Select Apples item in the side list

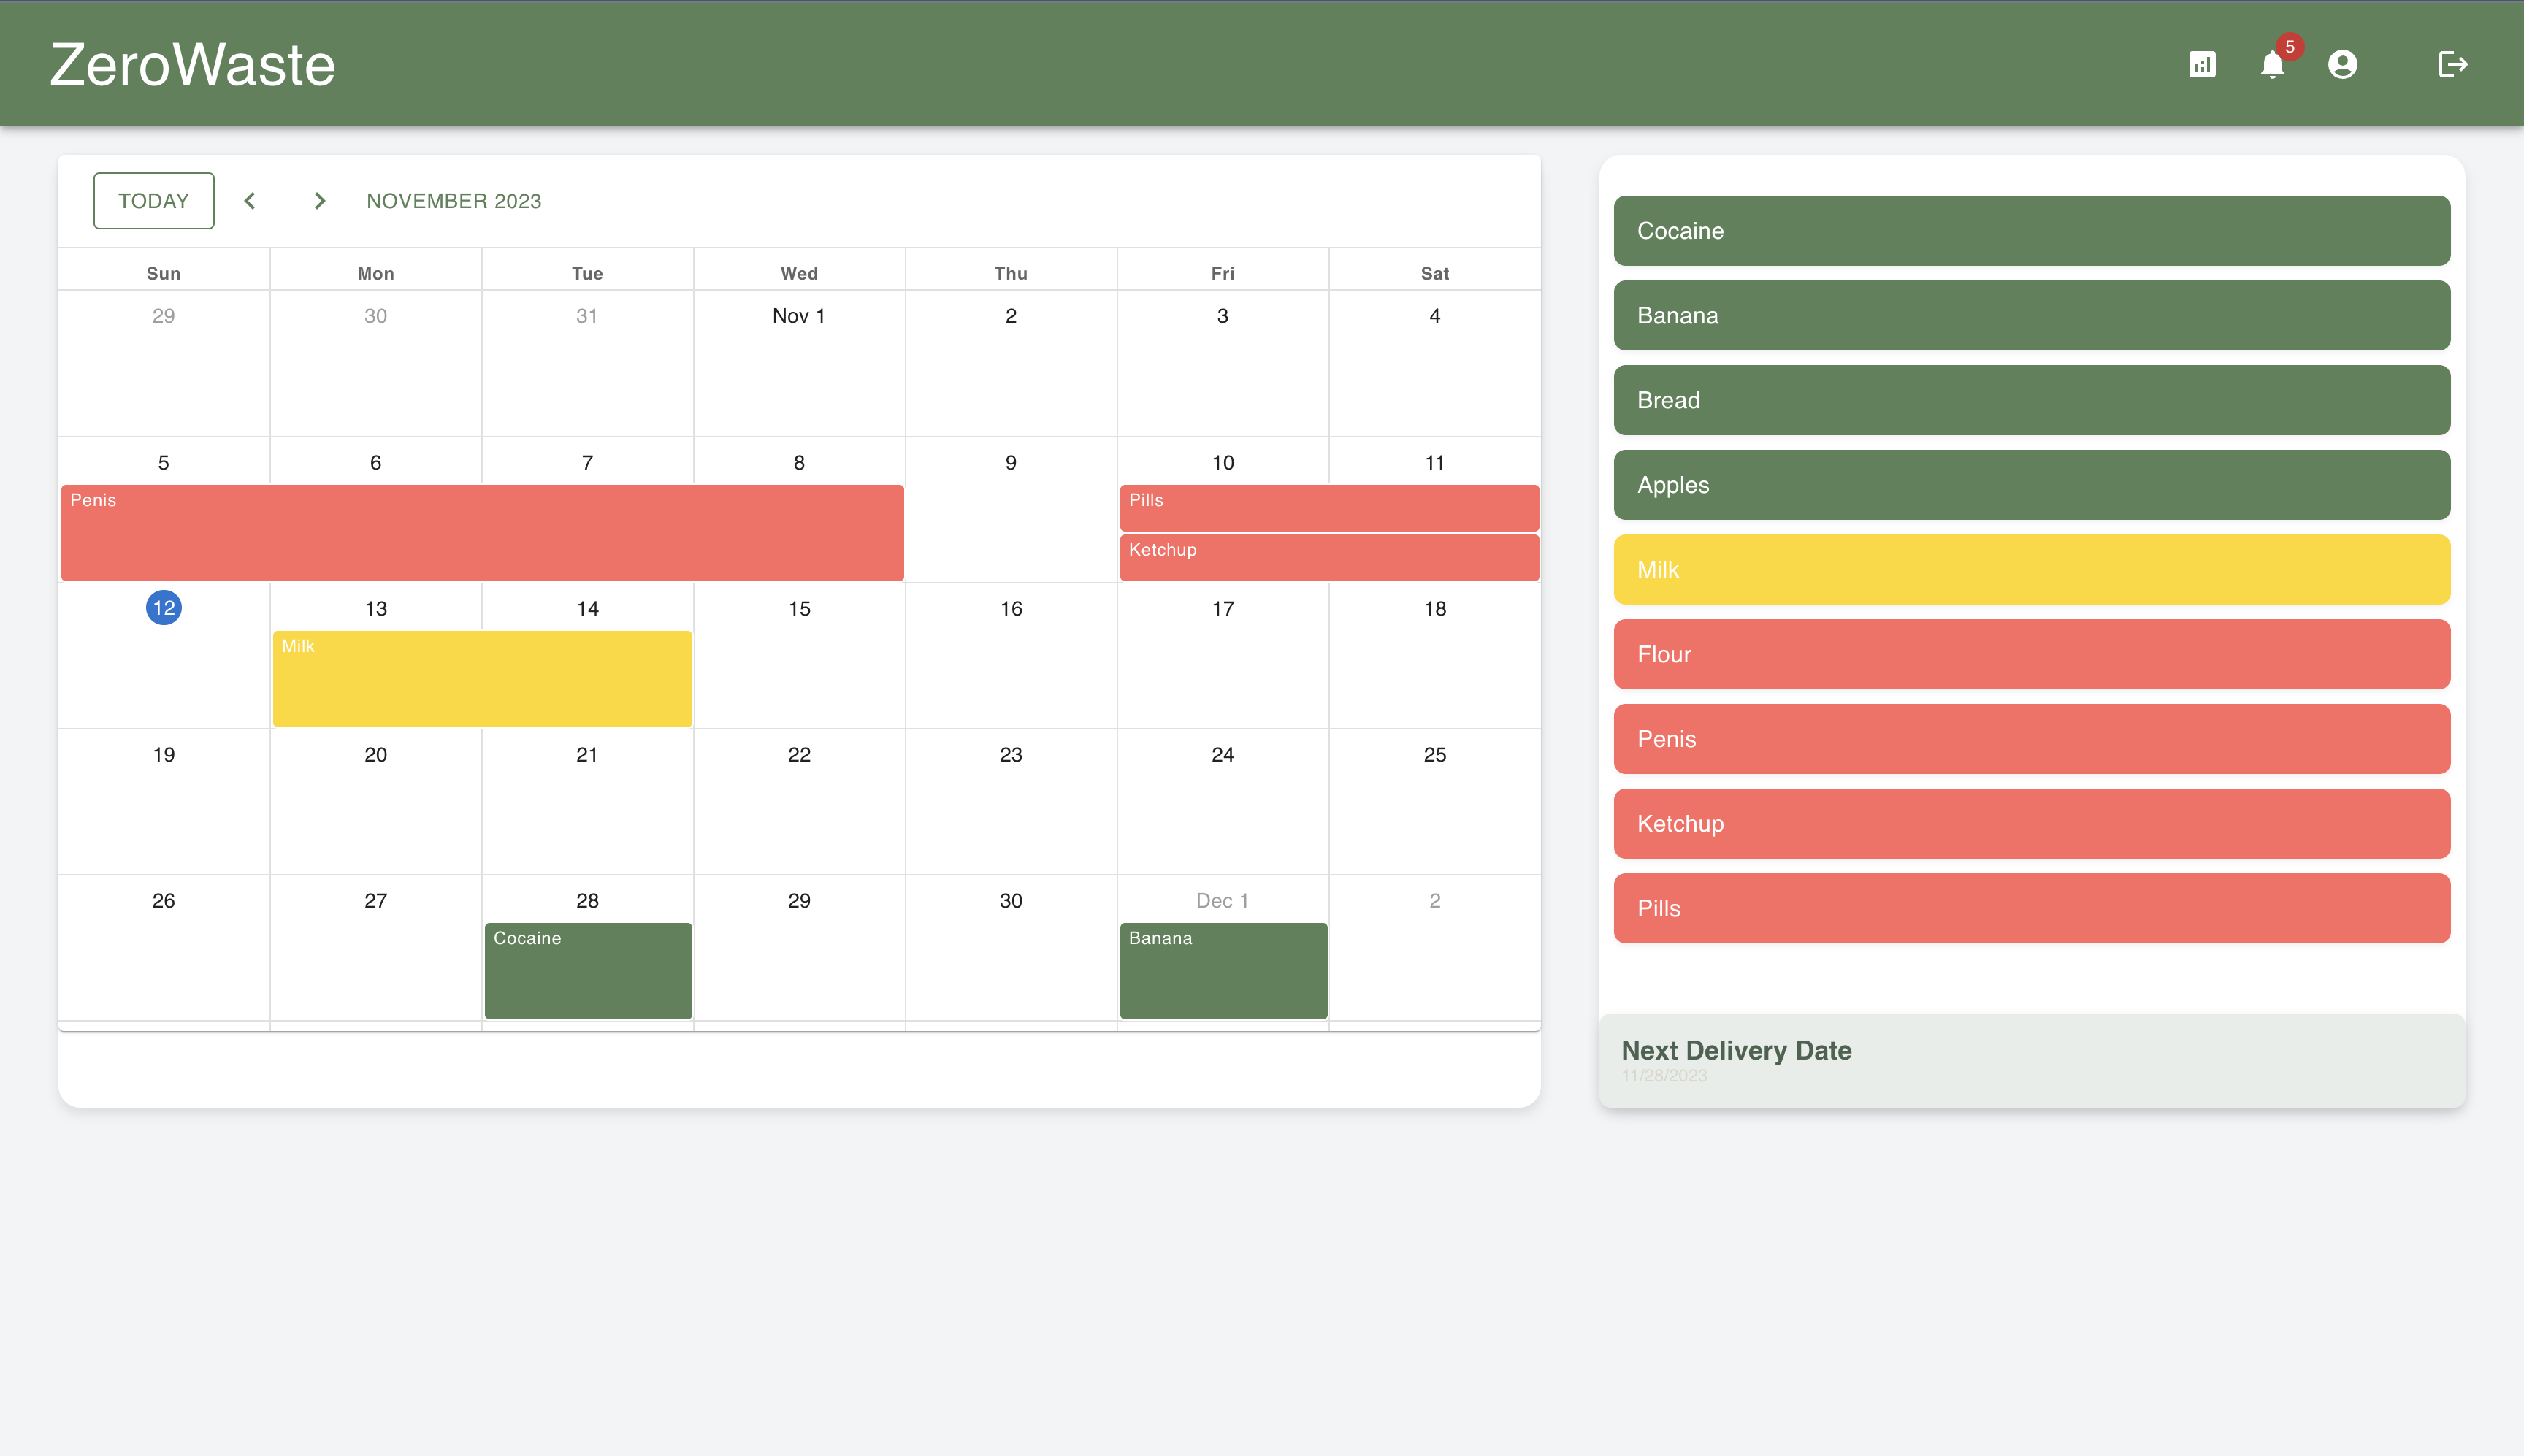pyautogui.click(x=2031, y=485)
